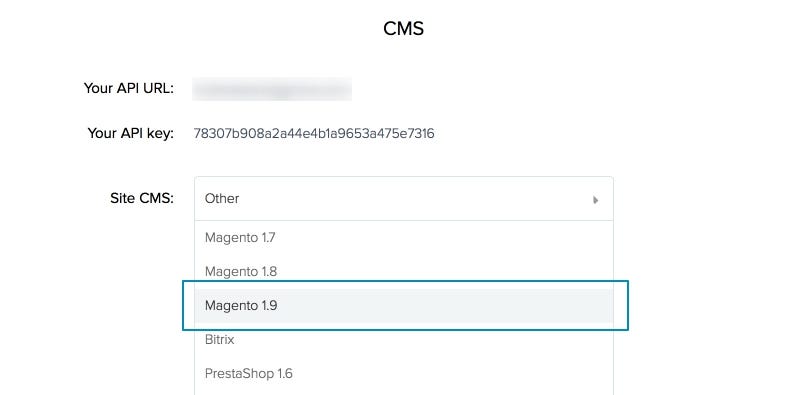Choose PrestaShop 1.6 from the options

[x=404, y=373]
